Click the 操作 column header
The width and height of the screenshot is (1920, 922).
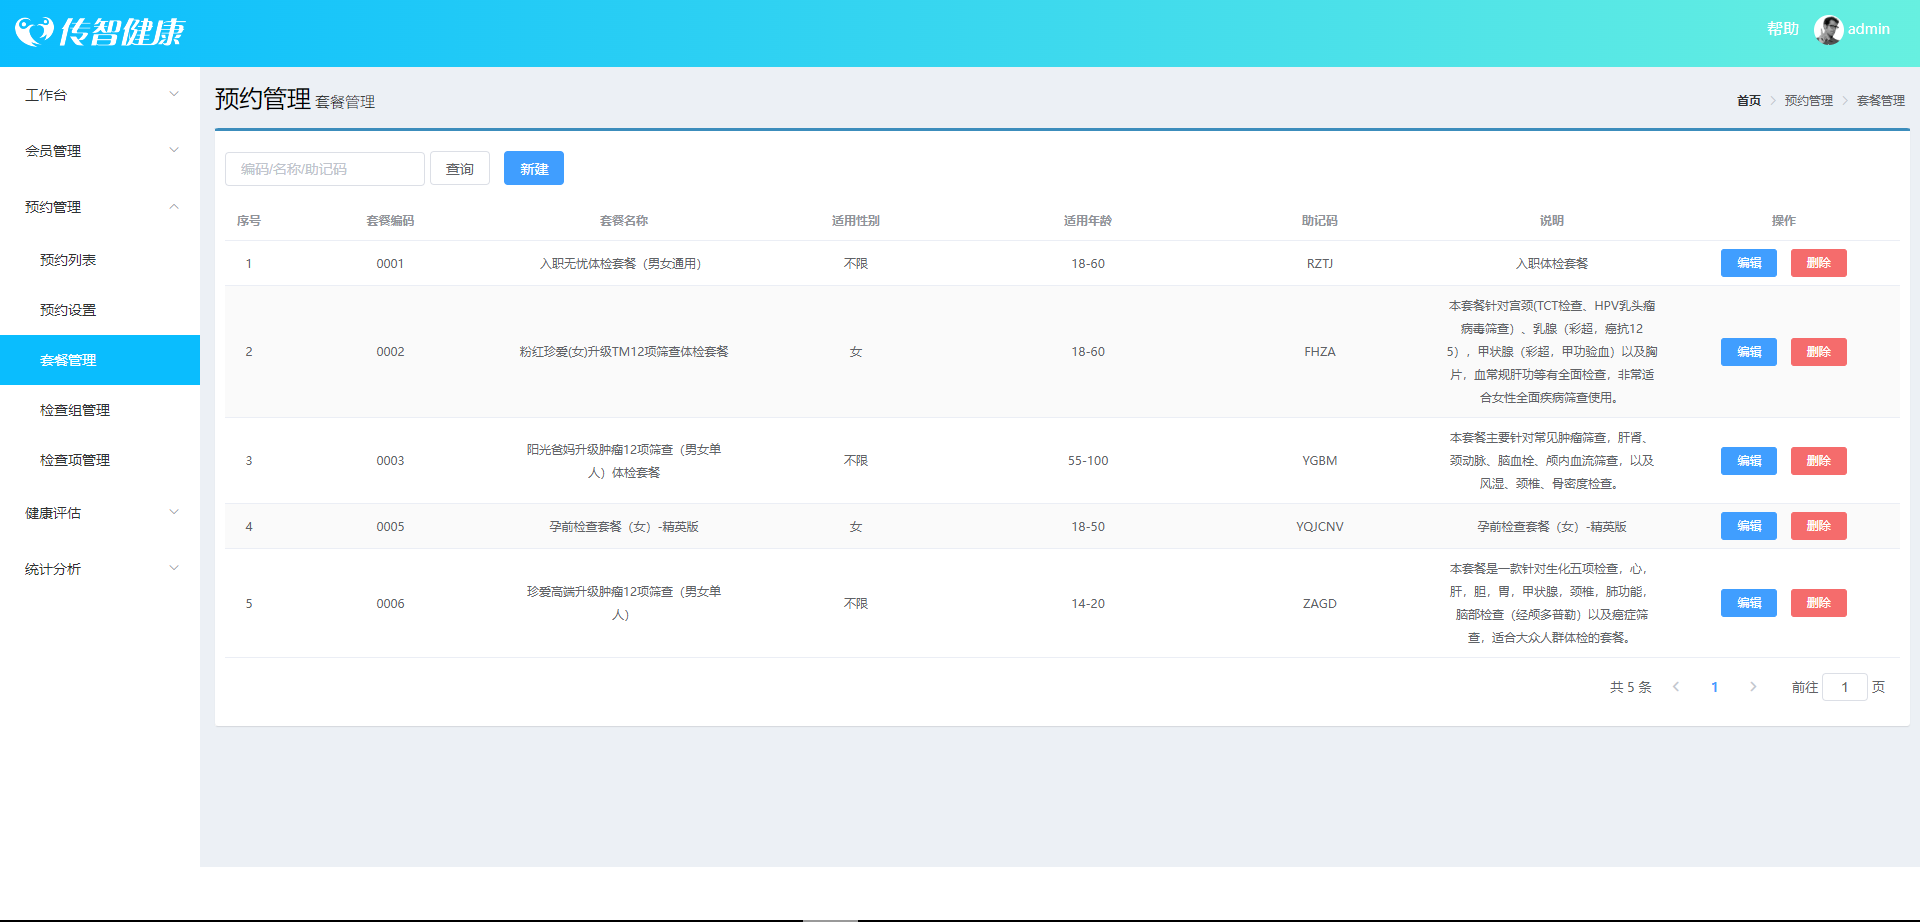[x=1784, y=221]
